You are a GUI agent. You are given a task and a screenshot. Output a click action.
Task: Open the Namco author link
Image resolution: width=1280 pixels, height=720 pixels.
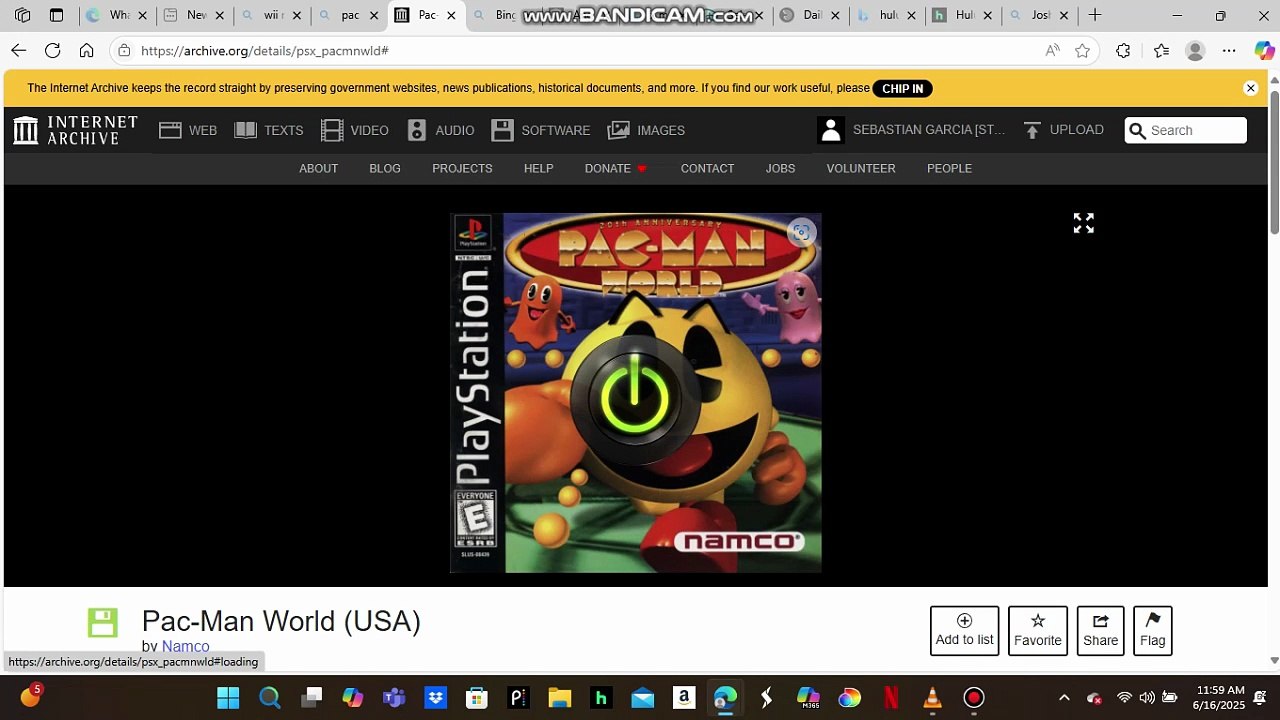(x=185, y=646)
